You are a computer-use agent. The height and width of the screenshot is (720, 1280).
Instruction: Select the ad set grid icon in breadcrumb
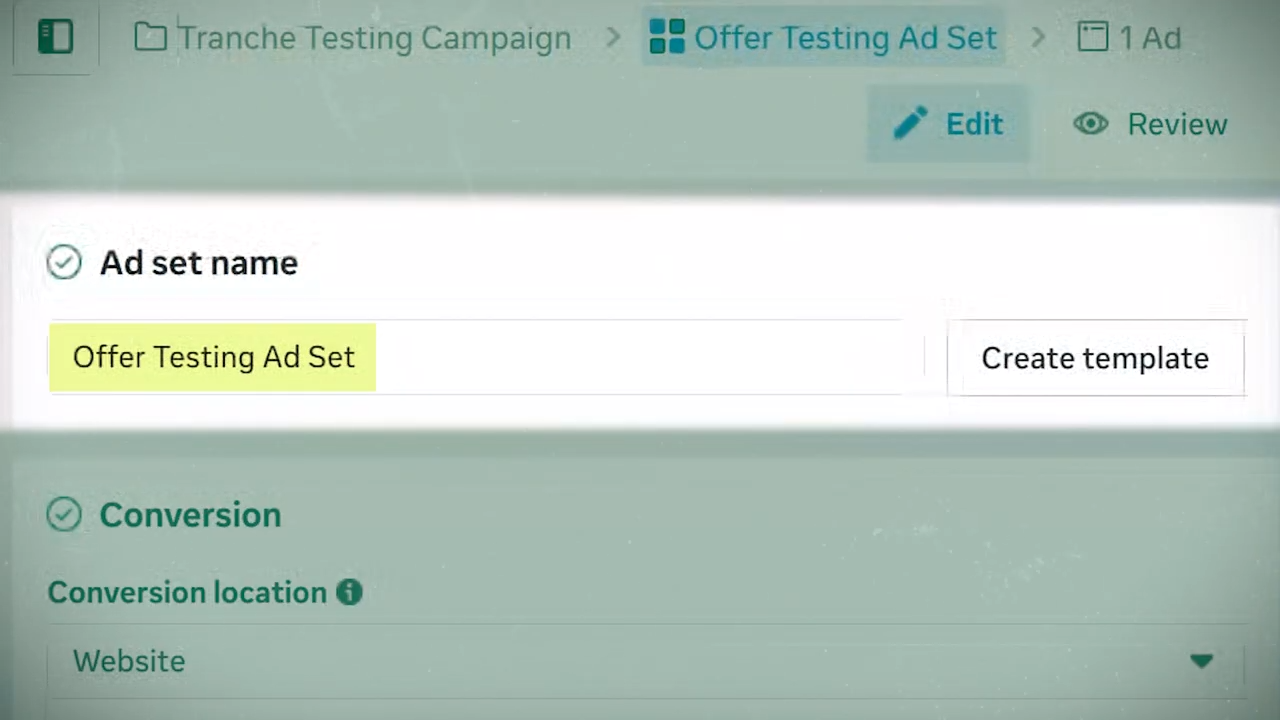click(x=667, y=37)
